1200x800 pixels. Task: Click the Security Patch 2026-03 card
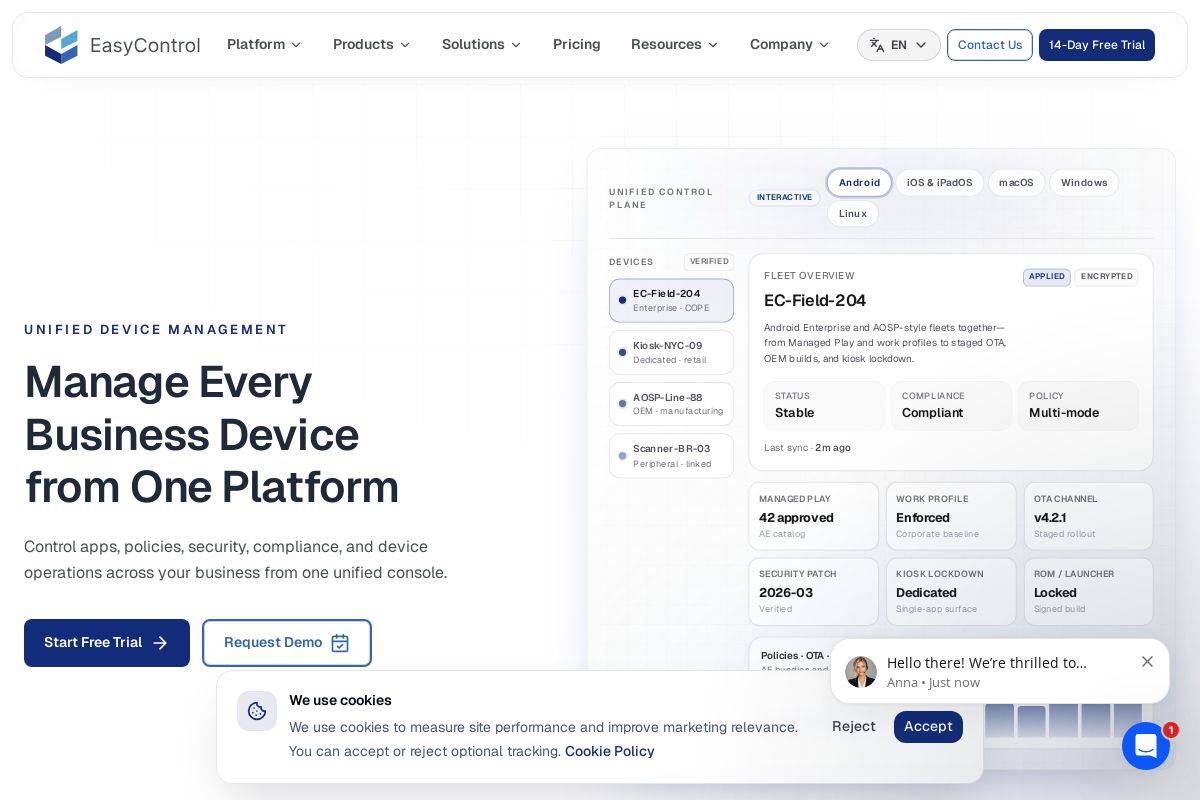(x=814, y=592)
